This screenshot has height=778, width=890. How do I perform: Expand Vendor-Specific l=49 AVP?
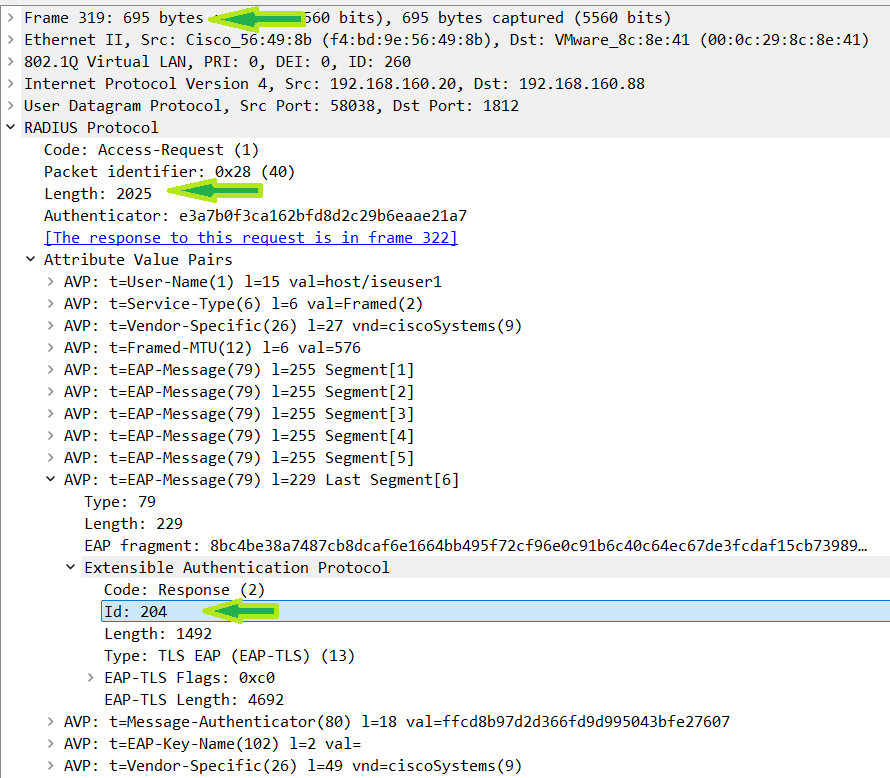[51, 766]
